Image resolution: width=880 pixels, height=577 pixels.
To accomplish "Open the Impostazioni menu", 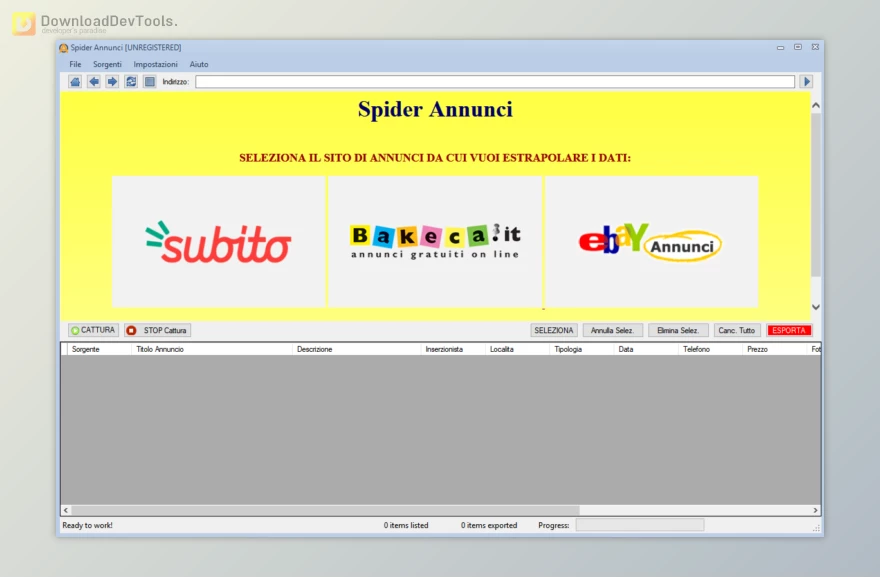I will pos(155,65).
